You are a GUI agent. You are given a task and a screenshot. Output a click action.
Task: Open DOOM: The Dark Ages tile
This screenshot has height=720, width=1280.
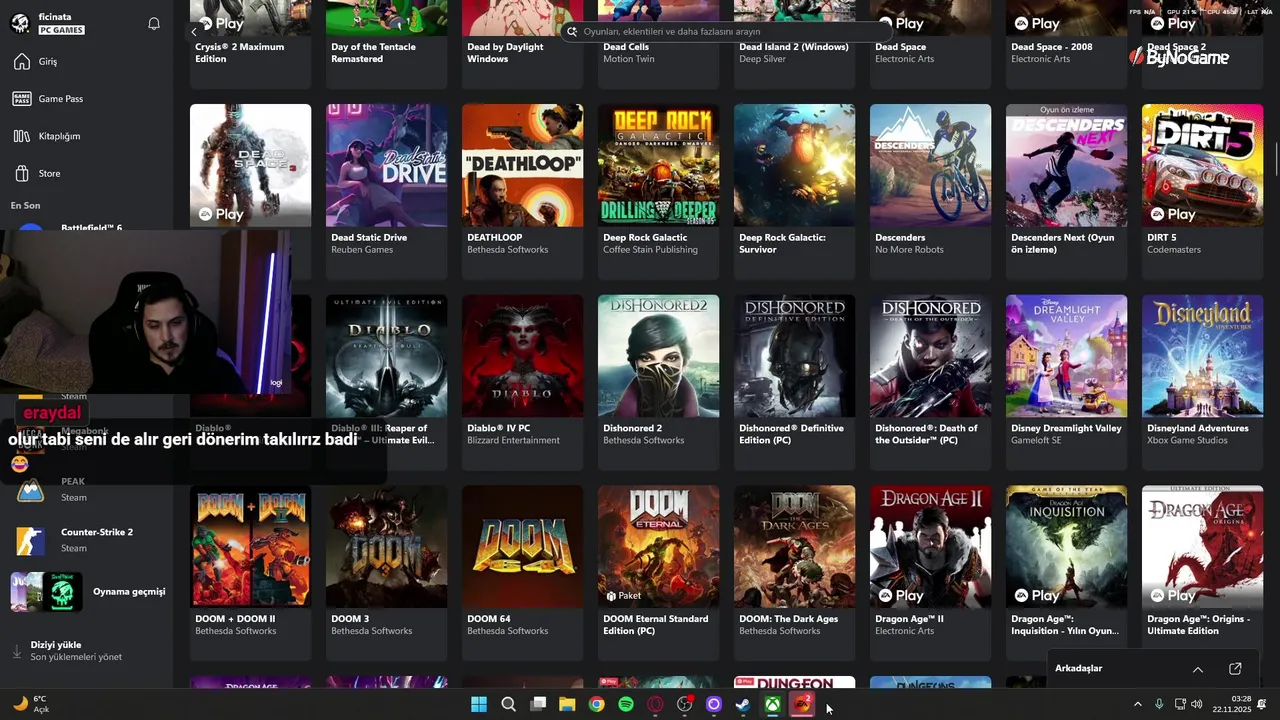[794, 572]
